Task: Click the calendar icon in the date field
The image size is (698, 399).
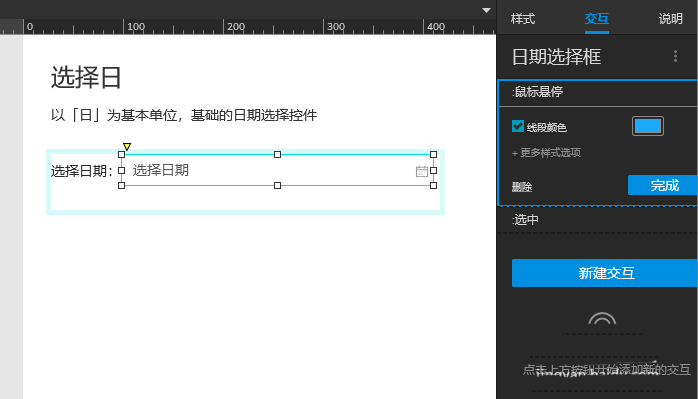Action: 422,171
